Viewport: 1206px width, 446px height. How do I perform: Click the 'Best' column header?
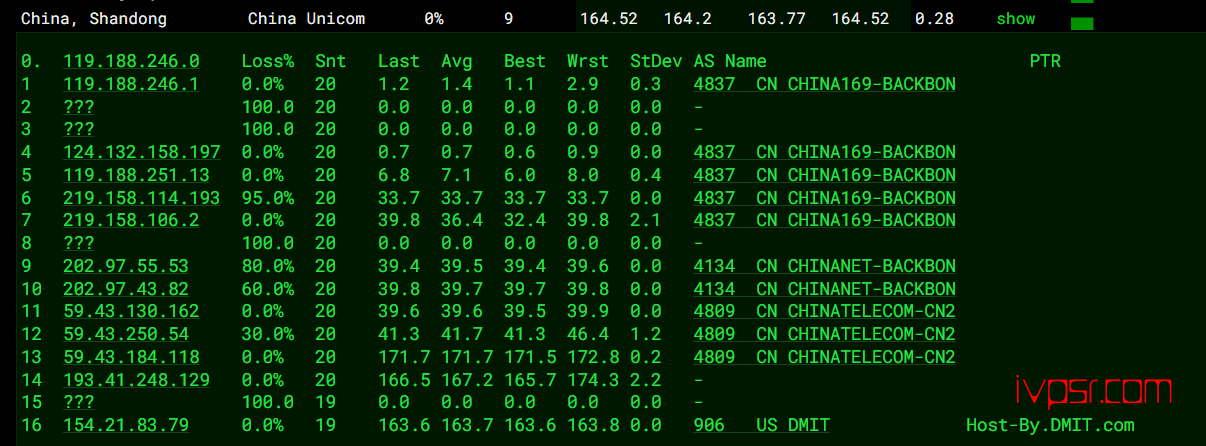coord(525,62)
